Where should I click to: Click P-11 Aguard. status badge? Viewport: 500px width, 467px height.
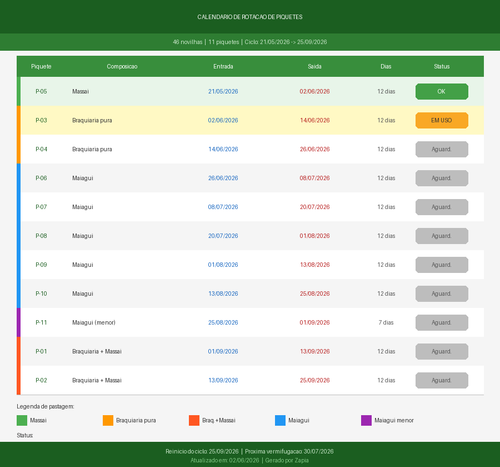[x=442, y=322]
